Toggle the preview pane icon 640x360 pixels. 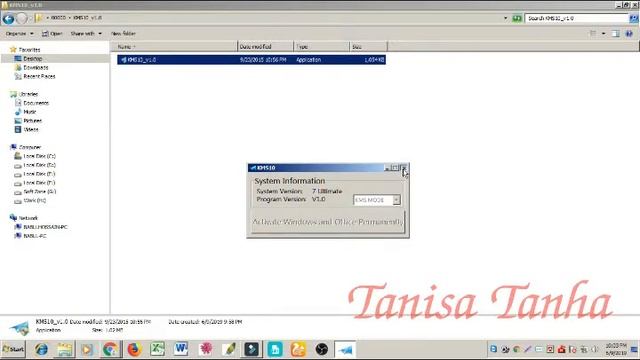(x=616, y=33)
